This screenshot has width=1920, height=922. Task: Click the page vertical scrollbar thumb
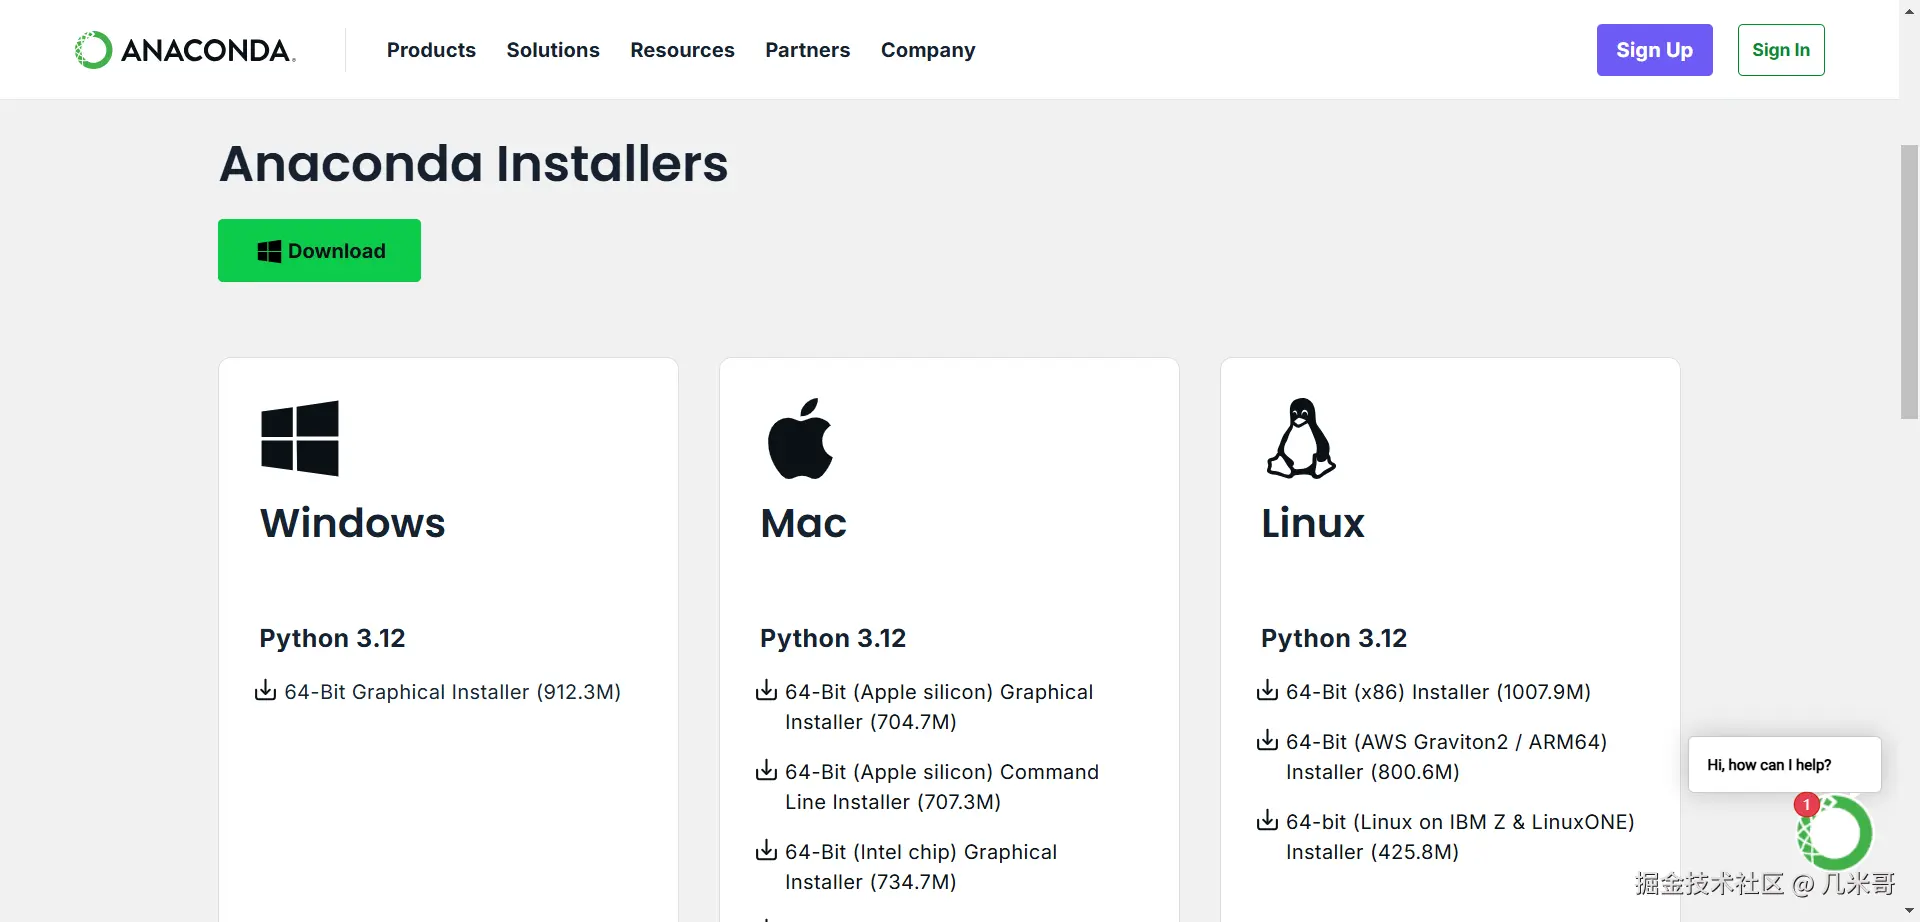click(1909, 282)
